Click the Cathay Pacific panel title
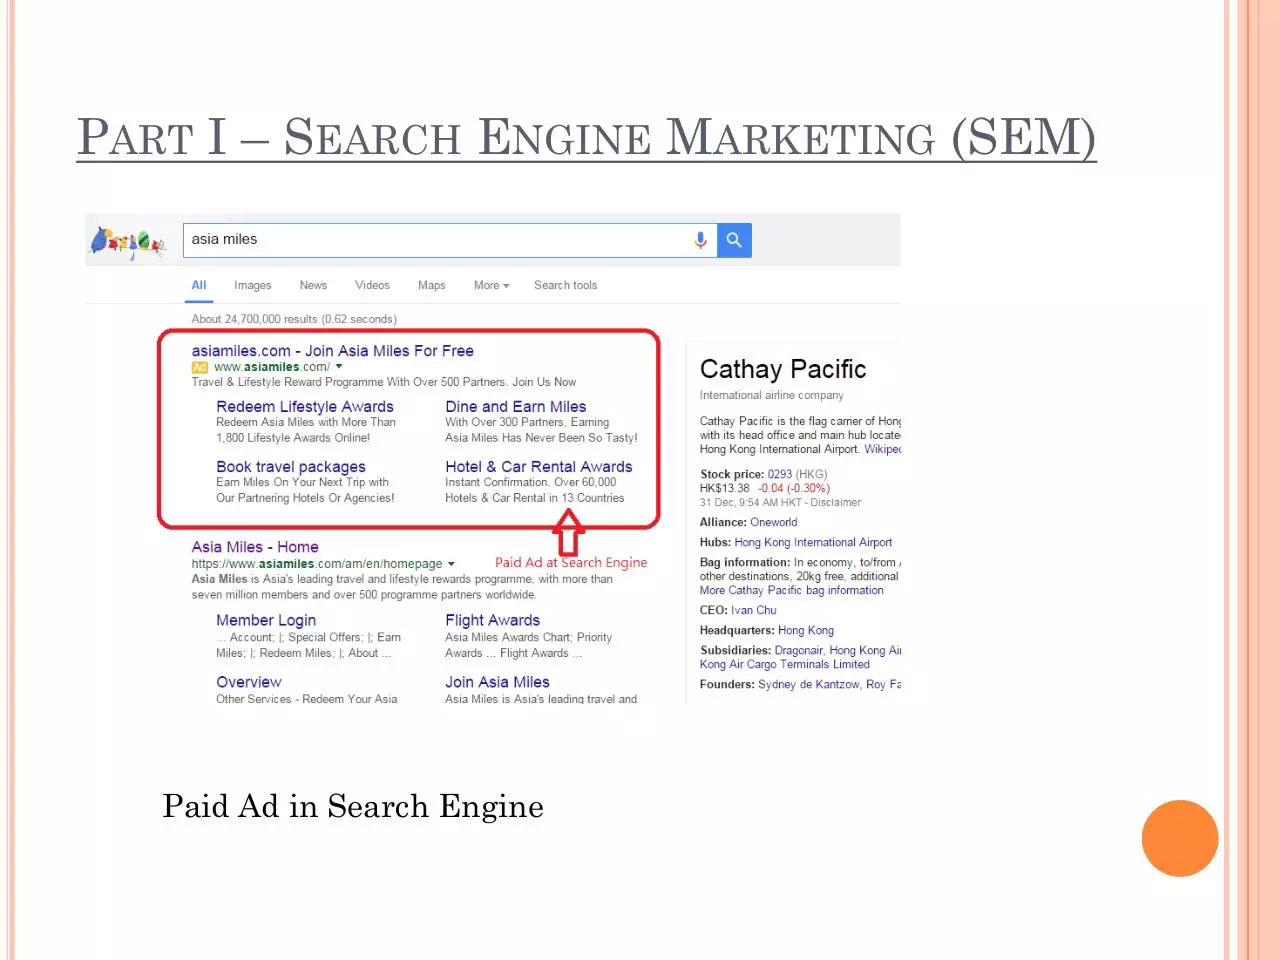This screenshot has height=960, width=1280. [x=783, y=369]
